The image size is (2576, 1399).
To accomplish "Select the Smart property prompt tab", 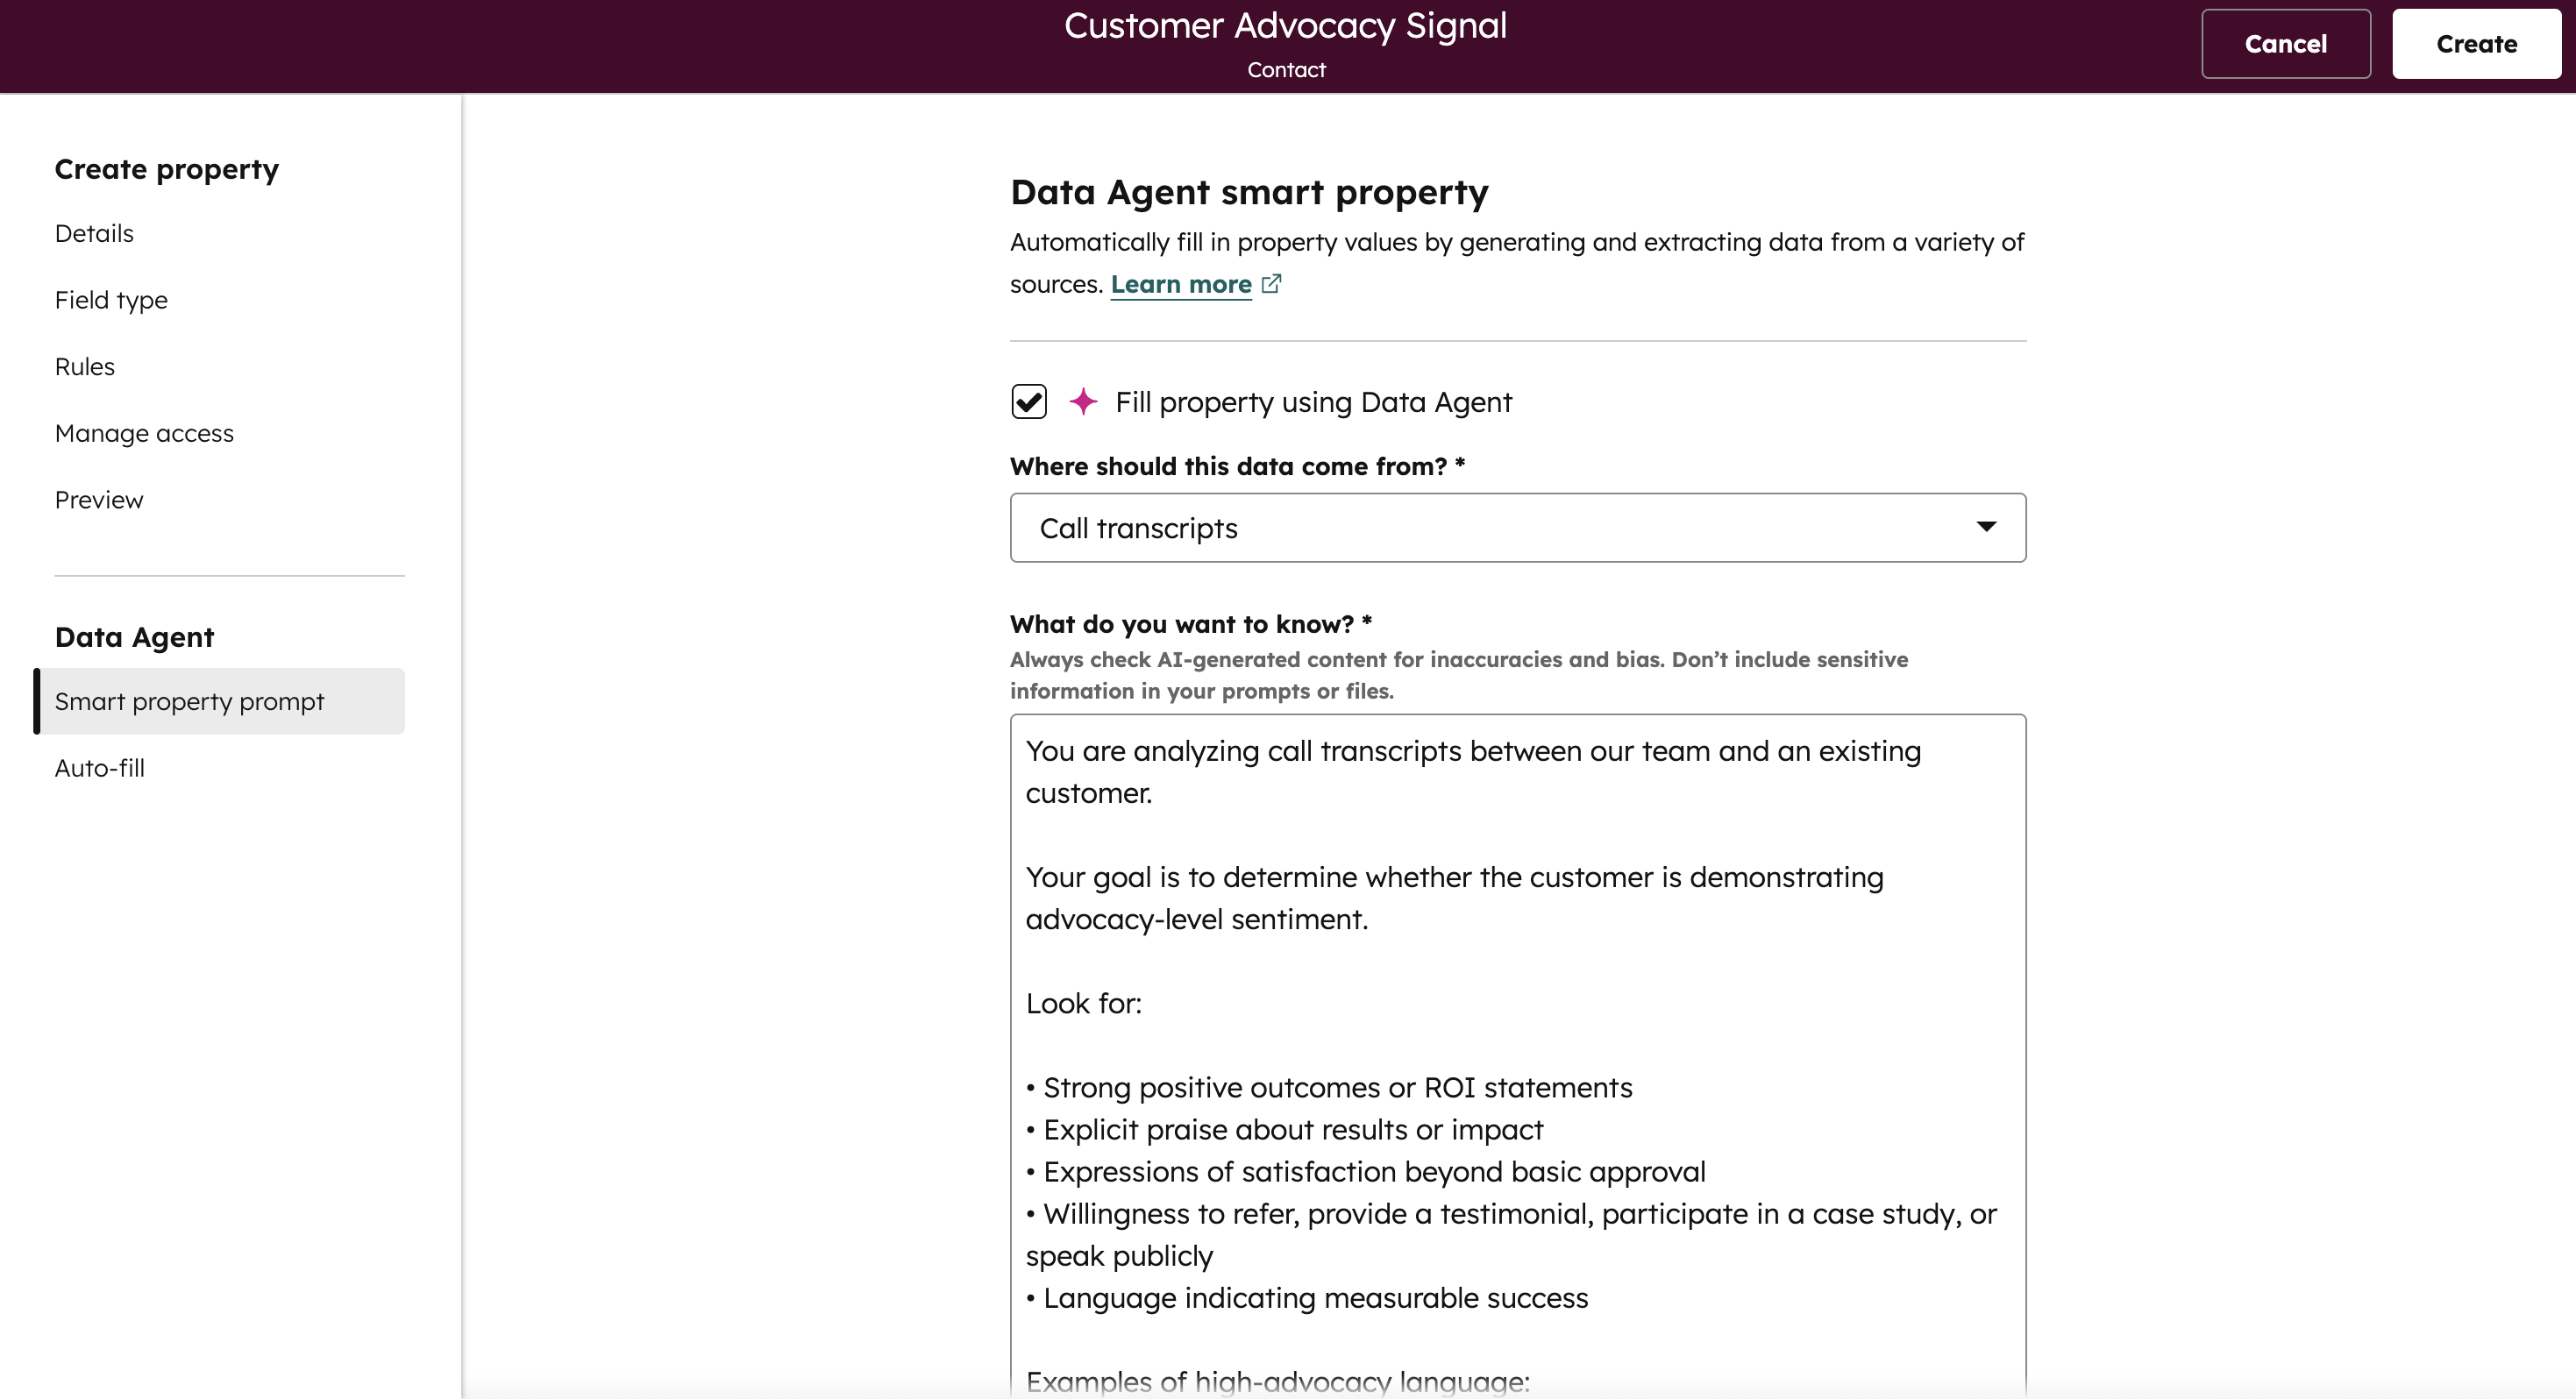I will pyautogui.click(x=191, y=701).
